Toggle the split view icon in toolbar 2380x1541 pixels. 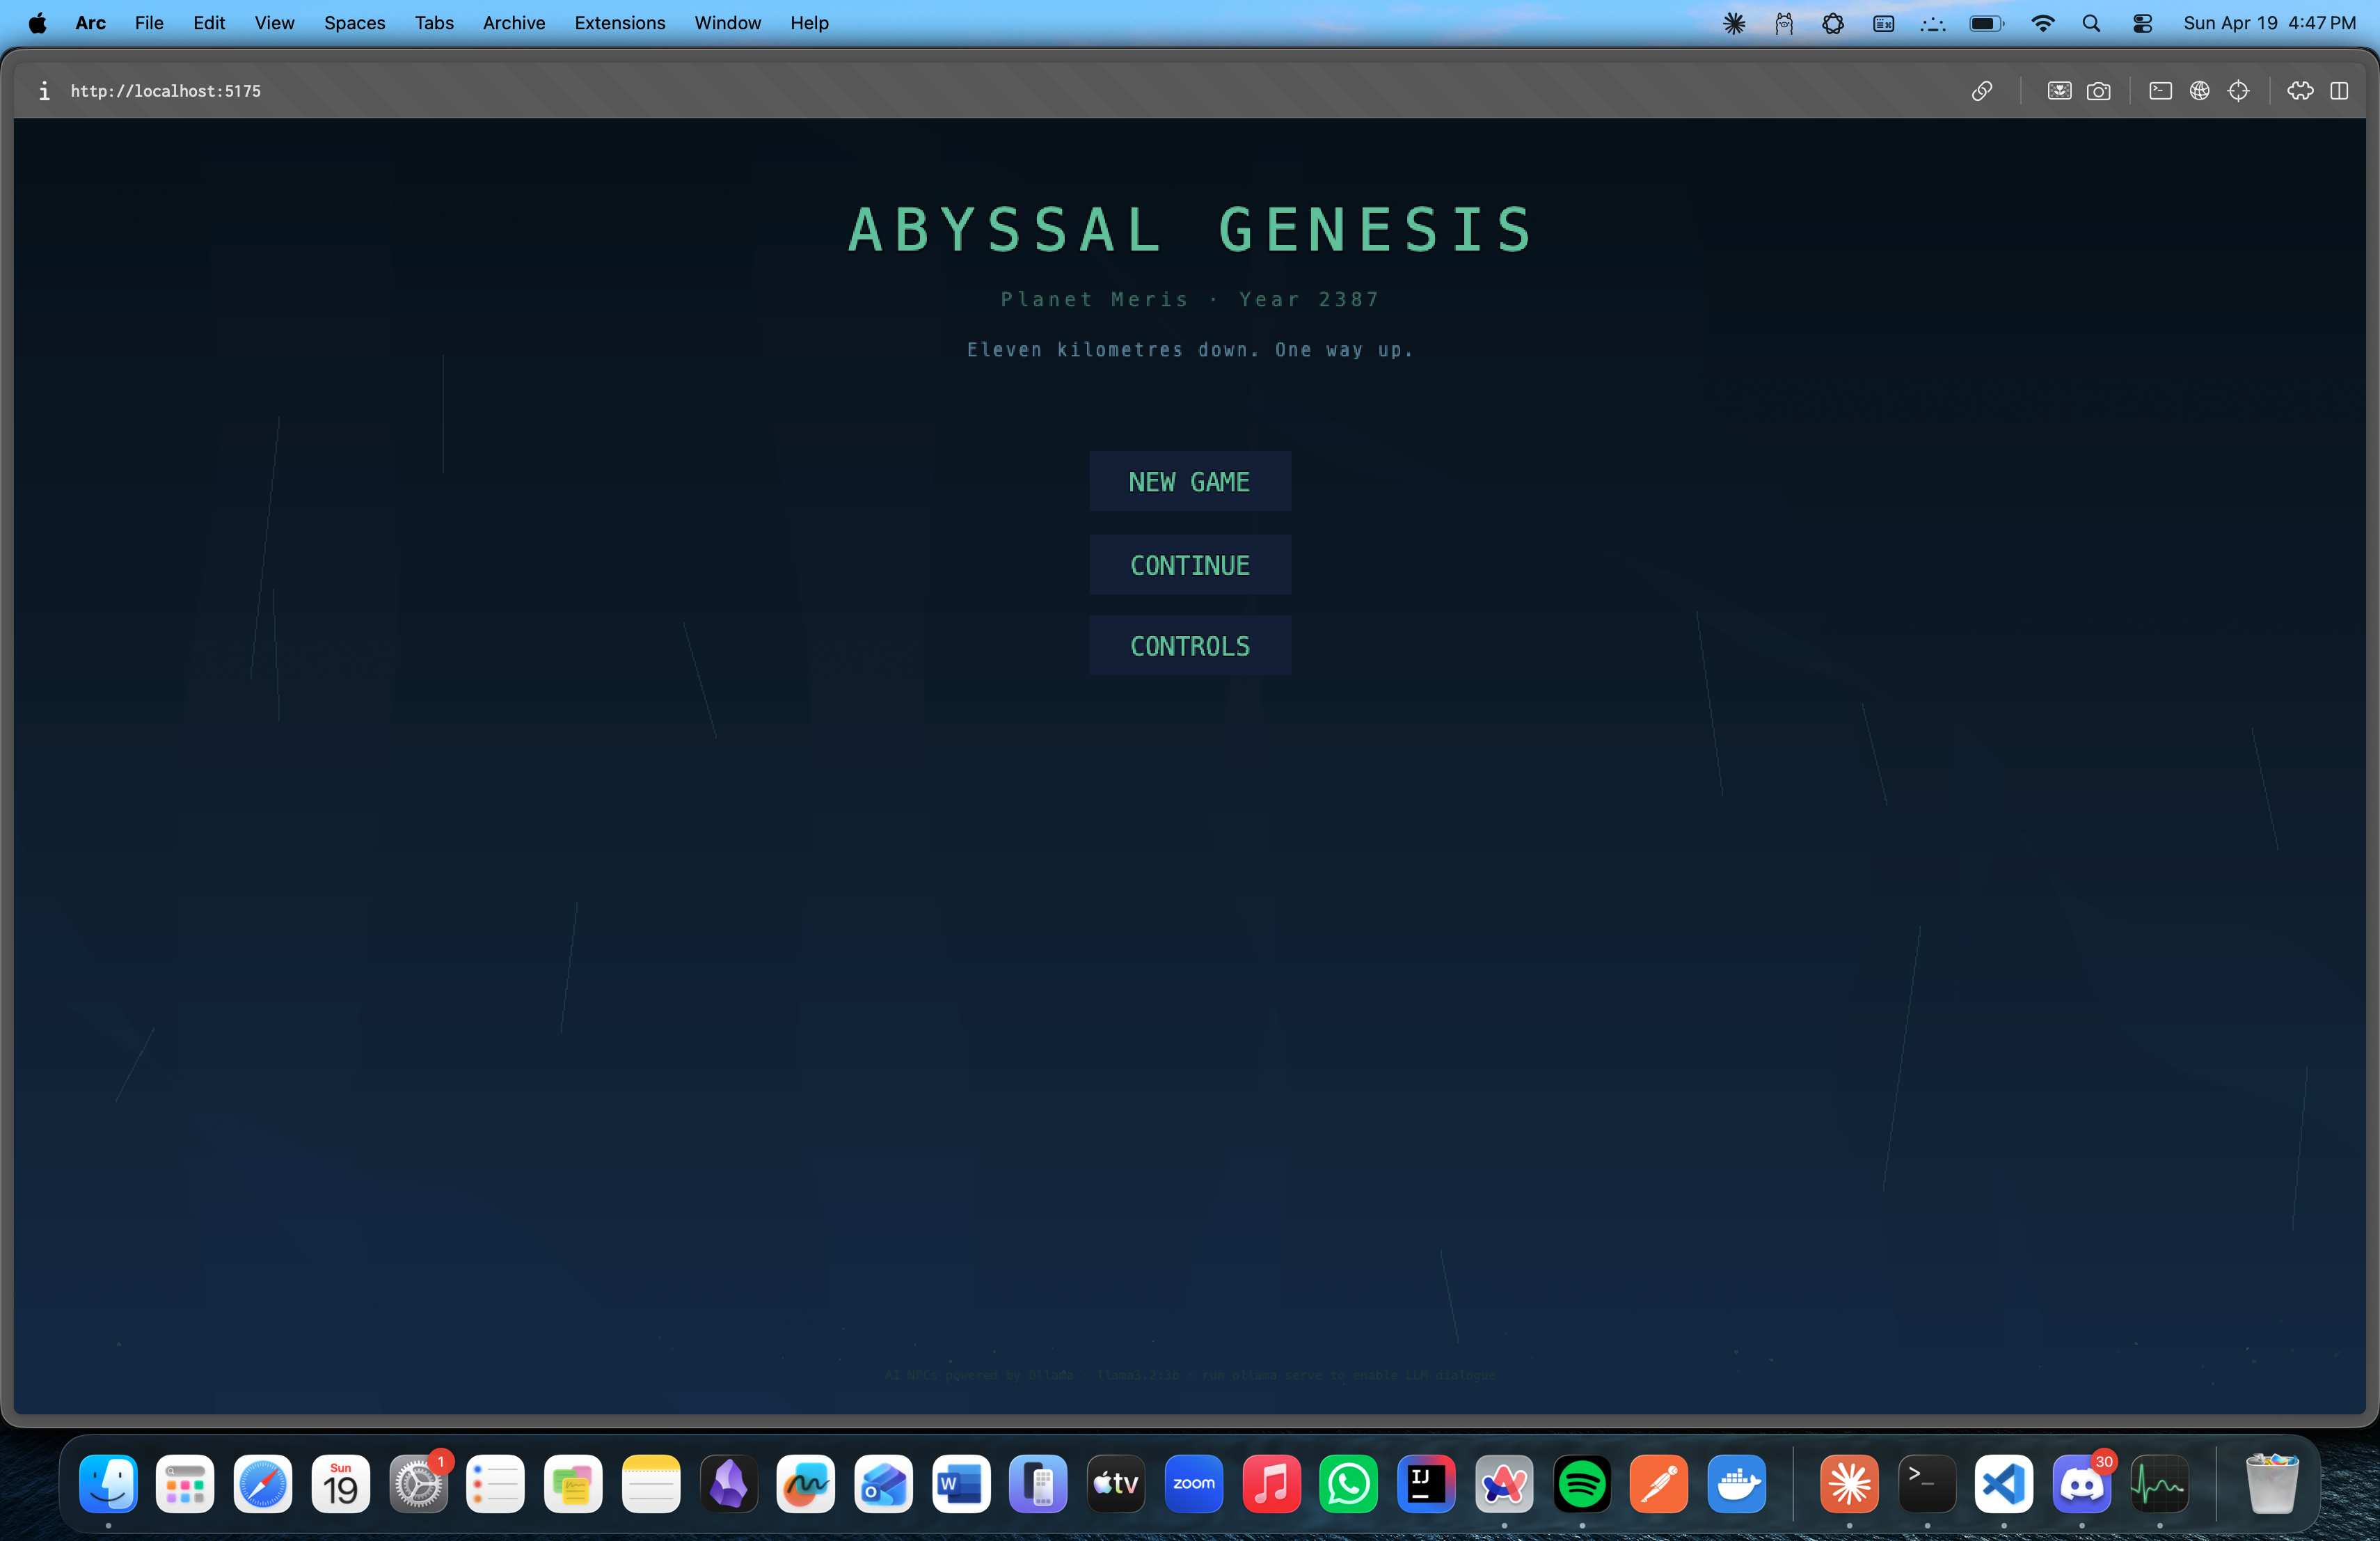(2339, 91)
